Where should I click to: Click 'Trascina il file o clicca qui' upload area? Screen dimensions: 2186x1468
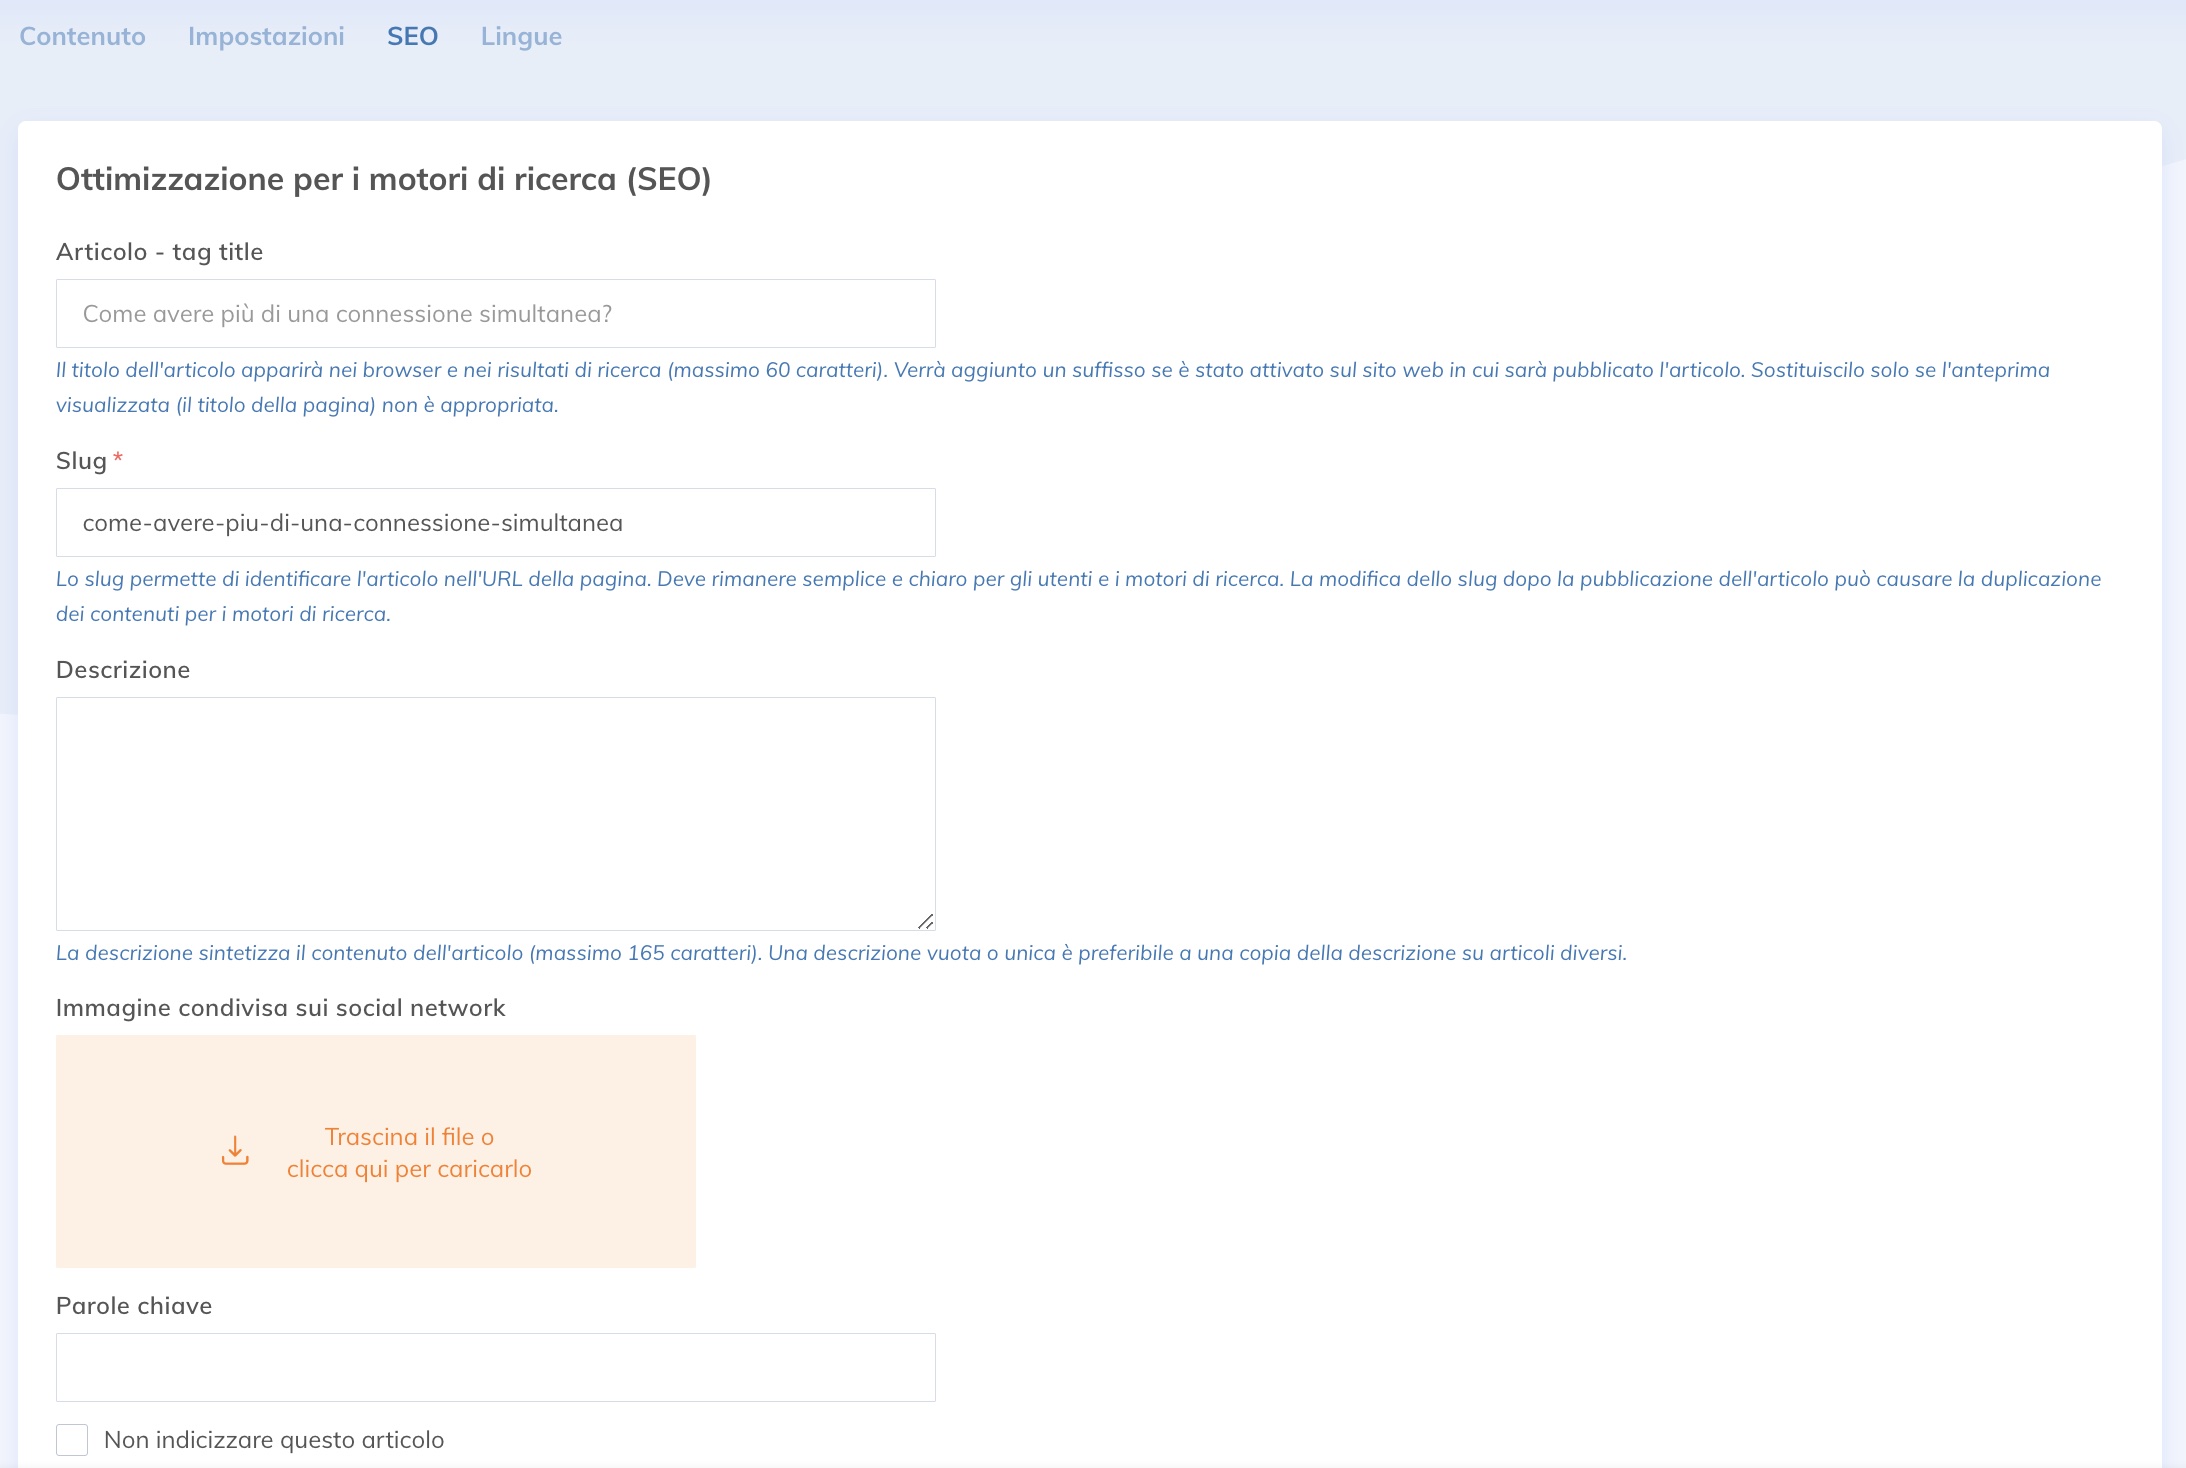(376, 1152)
